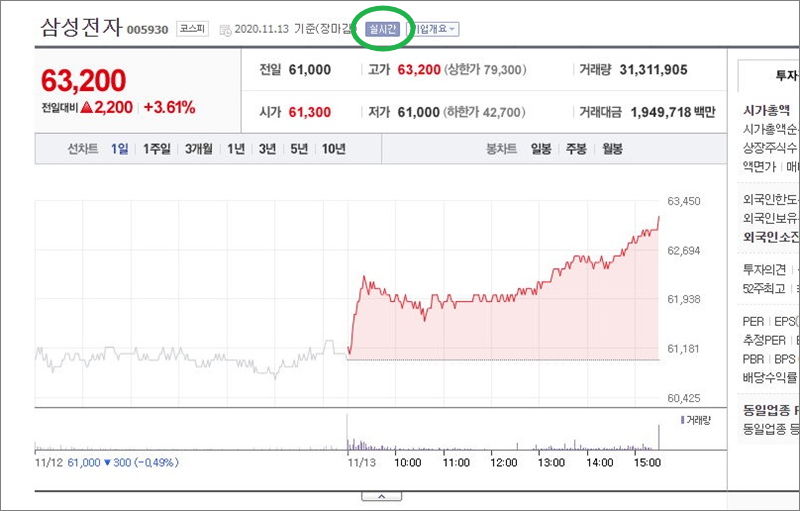This screenshot has width=800, height=511.
Task: Select the stock code 005930
Action: pos(147,30)
